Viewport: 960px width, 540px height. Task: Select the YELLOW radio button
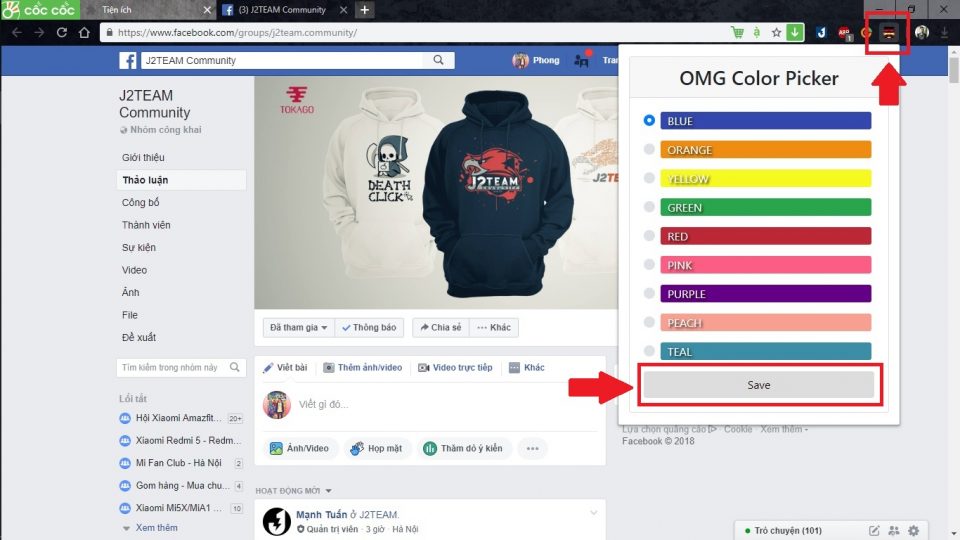point(649,178)
